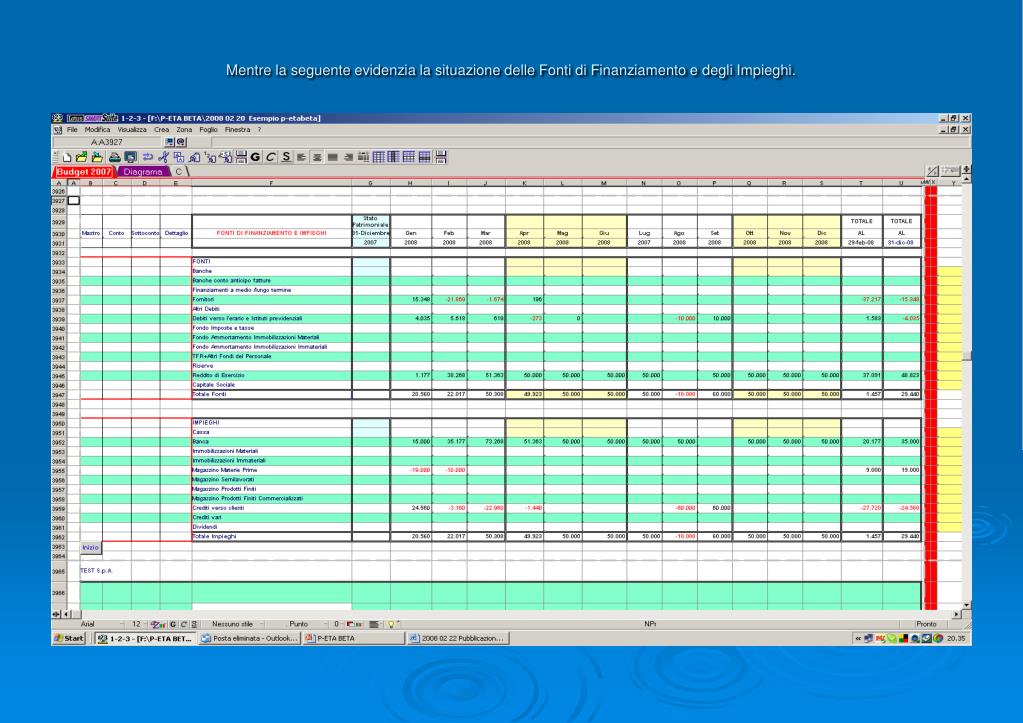Open the font size 12 selector
1023x723 pixels.
[x=137, y=624]
